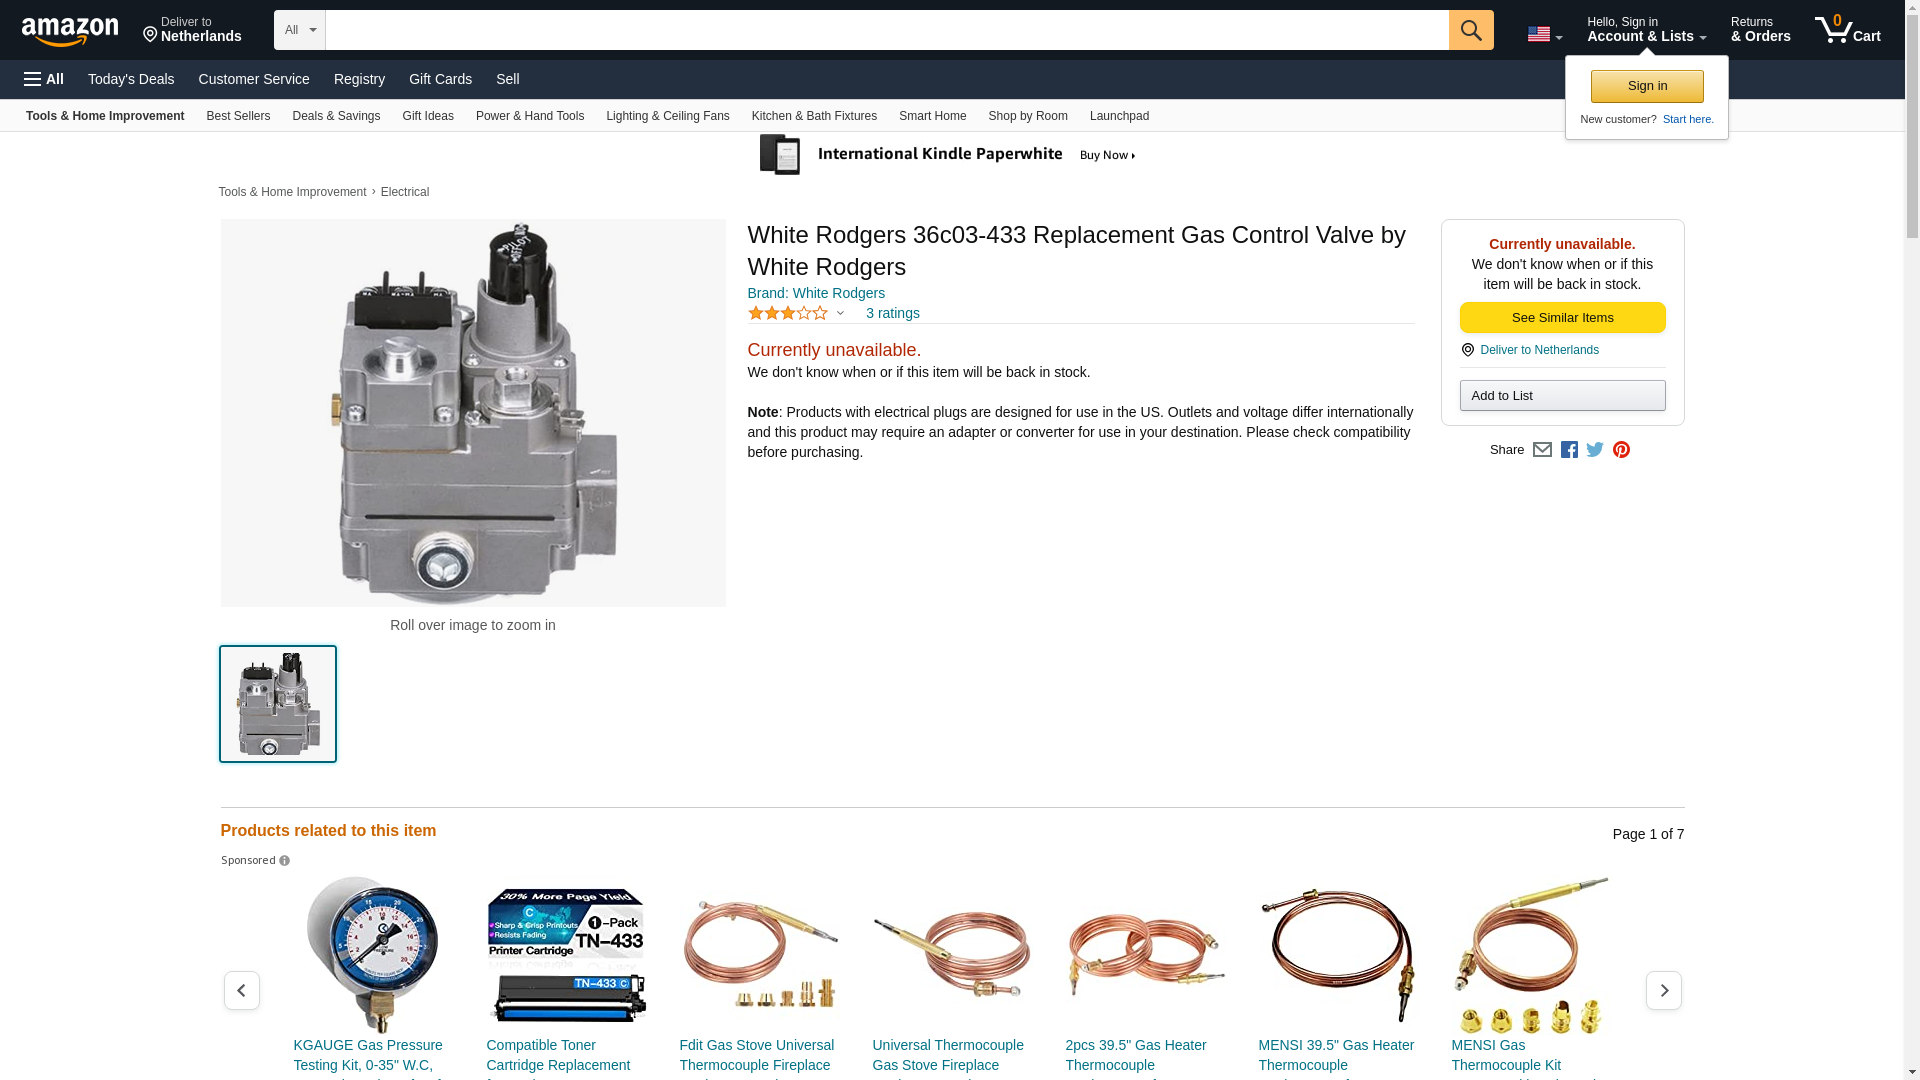Open the 3 ratings link
Screen dimensions: 1920x1080
(x=892, y=314)
